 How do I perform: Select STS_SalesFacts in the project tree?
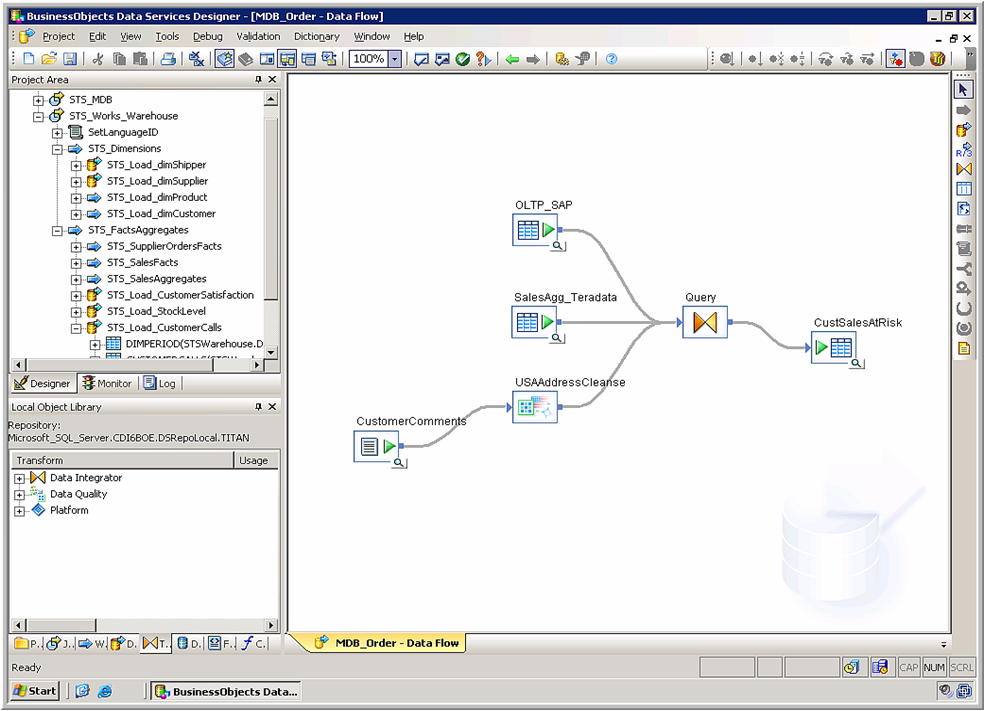[142, 262]
